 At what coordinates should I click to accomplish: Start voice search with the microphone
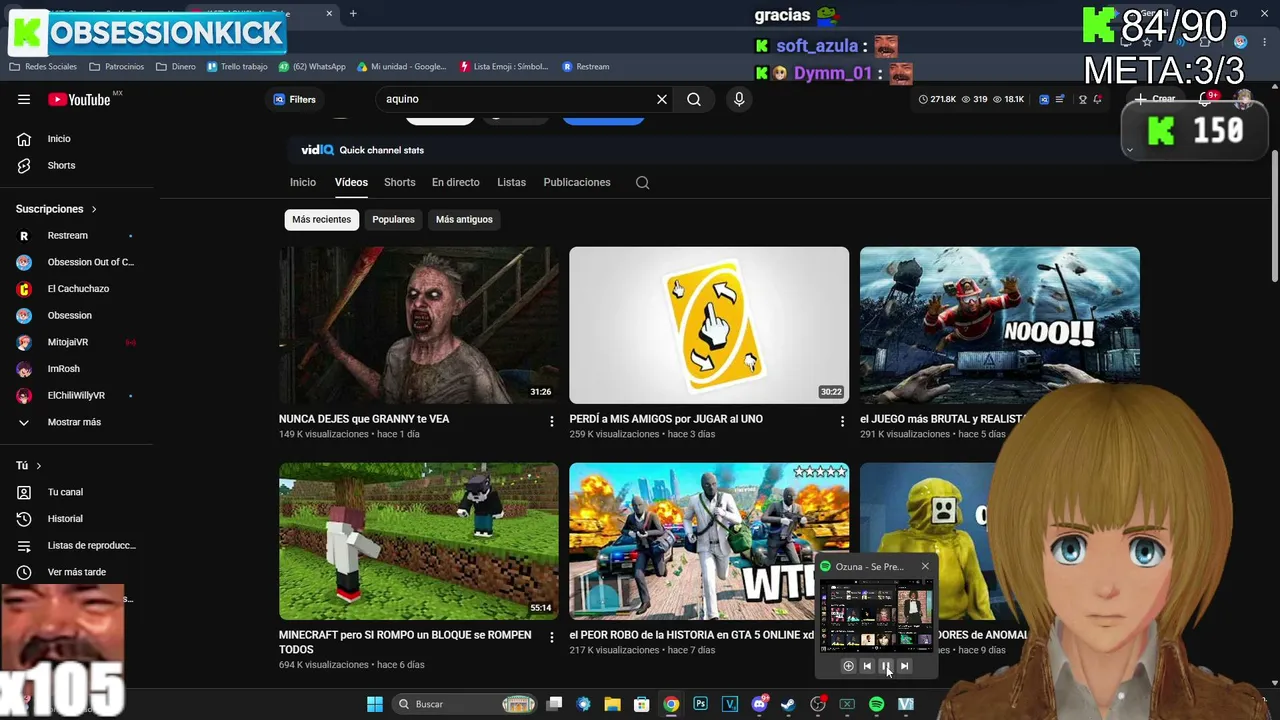[739, 99]
